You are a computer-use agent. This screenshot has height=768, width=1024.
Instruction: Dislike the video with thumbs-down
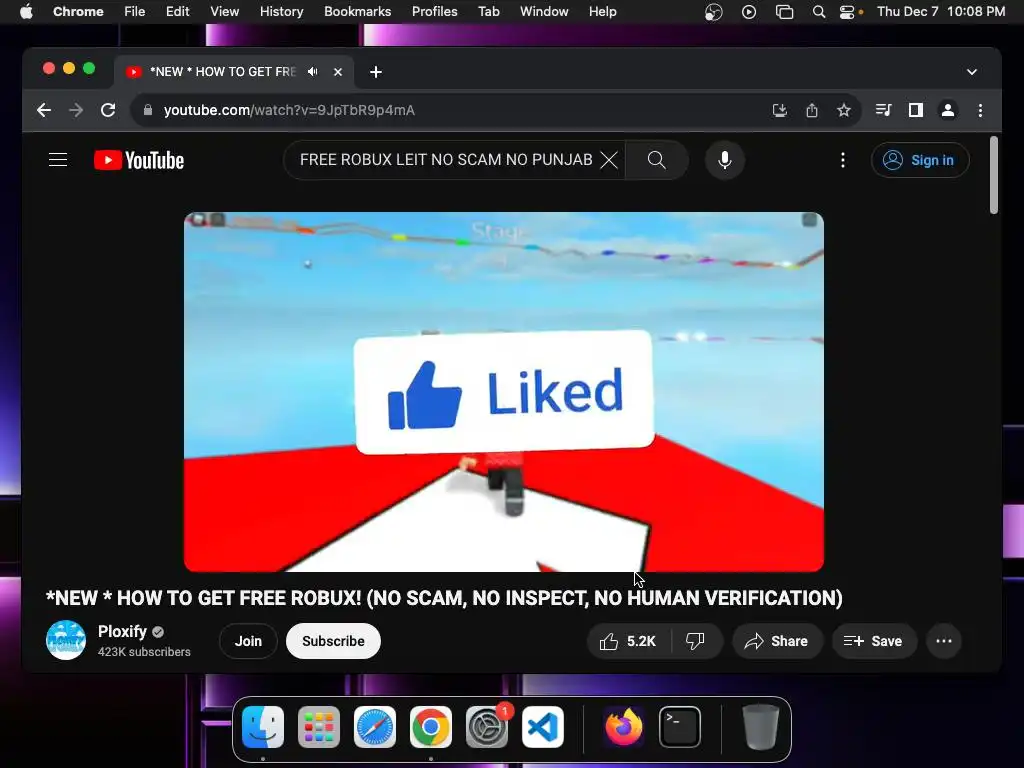click(x=696, y=641)
